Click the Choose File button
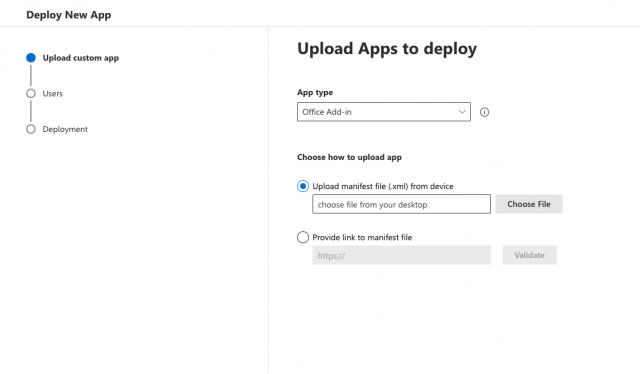The image size is (640, 374). coord(529,204)
